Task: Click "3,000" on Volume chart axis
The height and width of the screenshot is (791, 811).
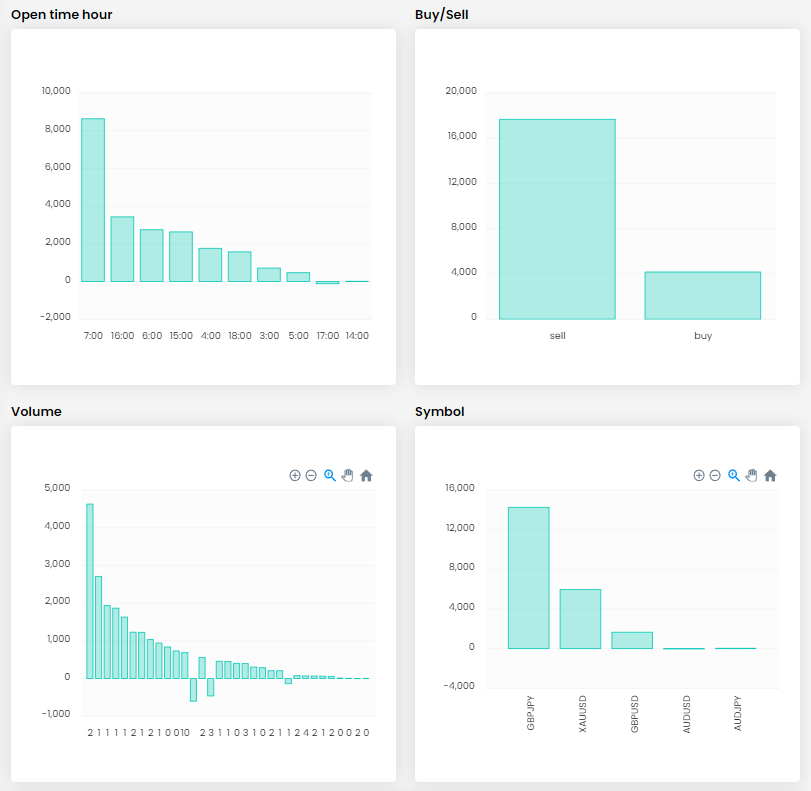Action: [57, 564]
